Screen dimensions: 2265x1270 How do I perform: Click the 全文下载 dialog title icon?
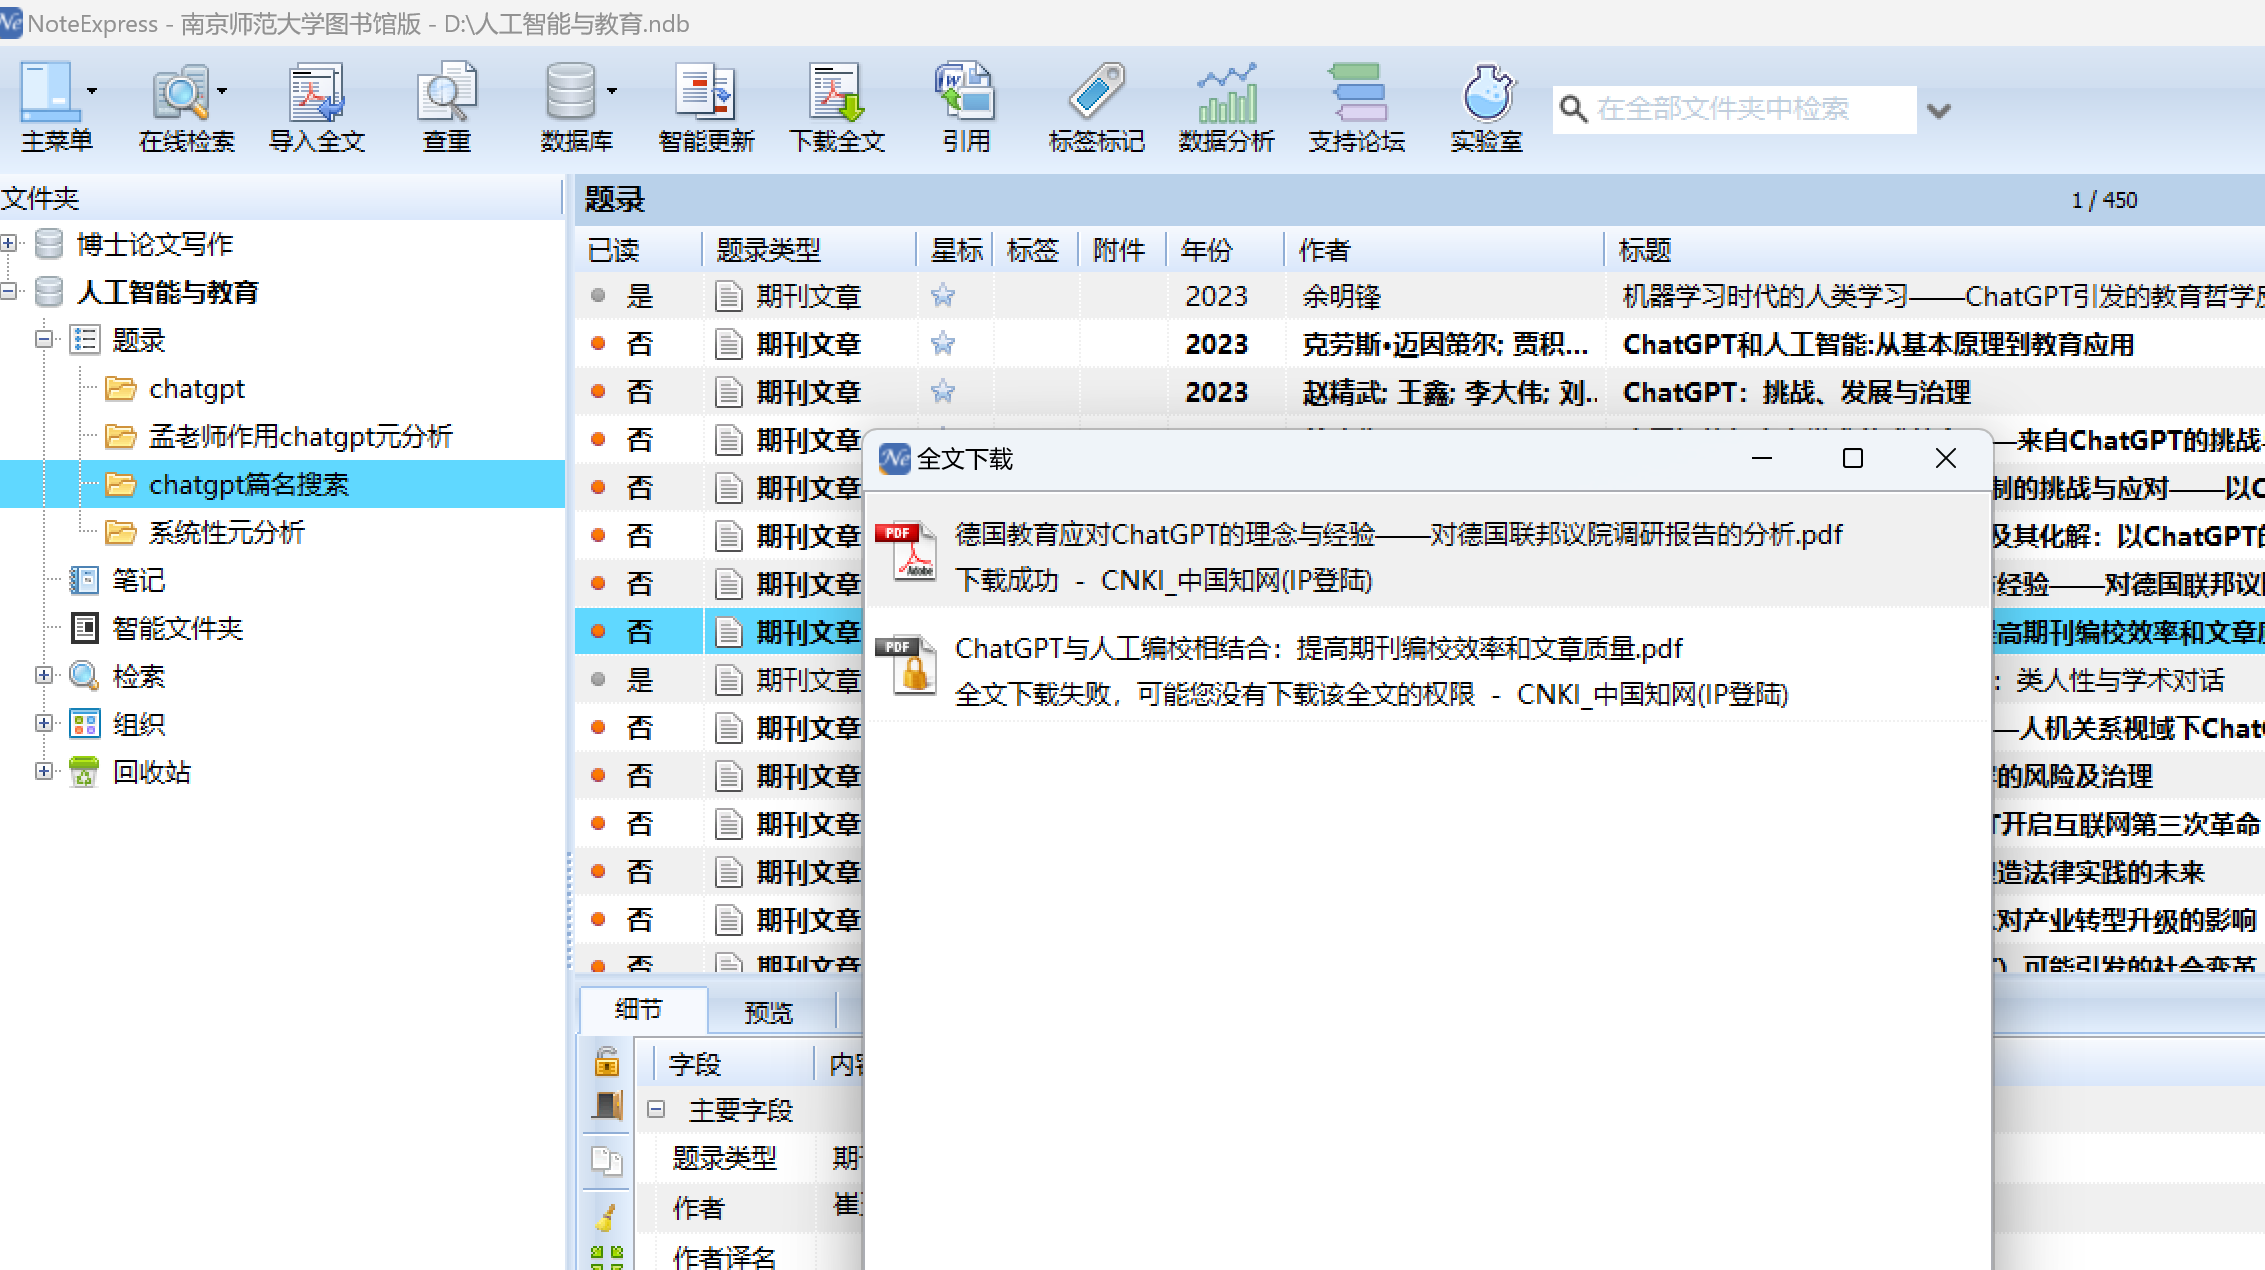pos(895,459)
